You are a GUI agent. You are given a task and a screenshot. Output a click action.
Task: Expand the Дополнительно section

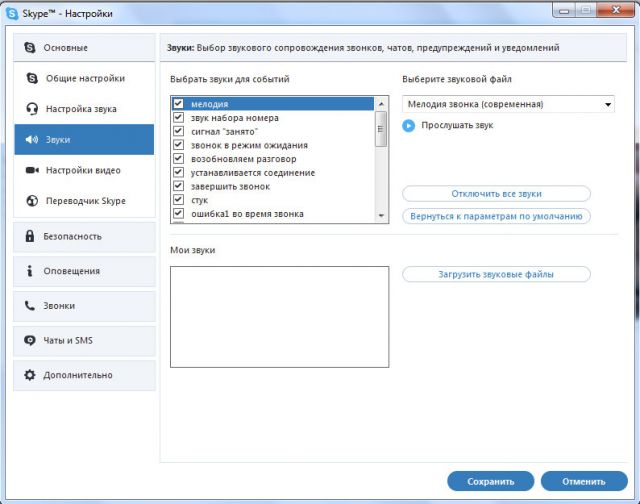coord(84,375)
